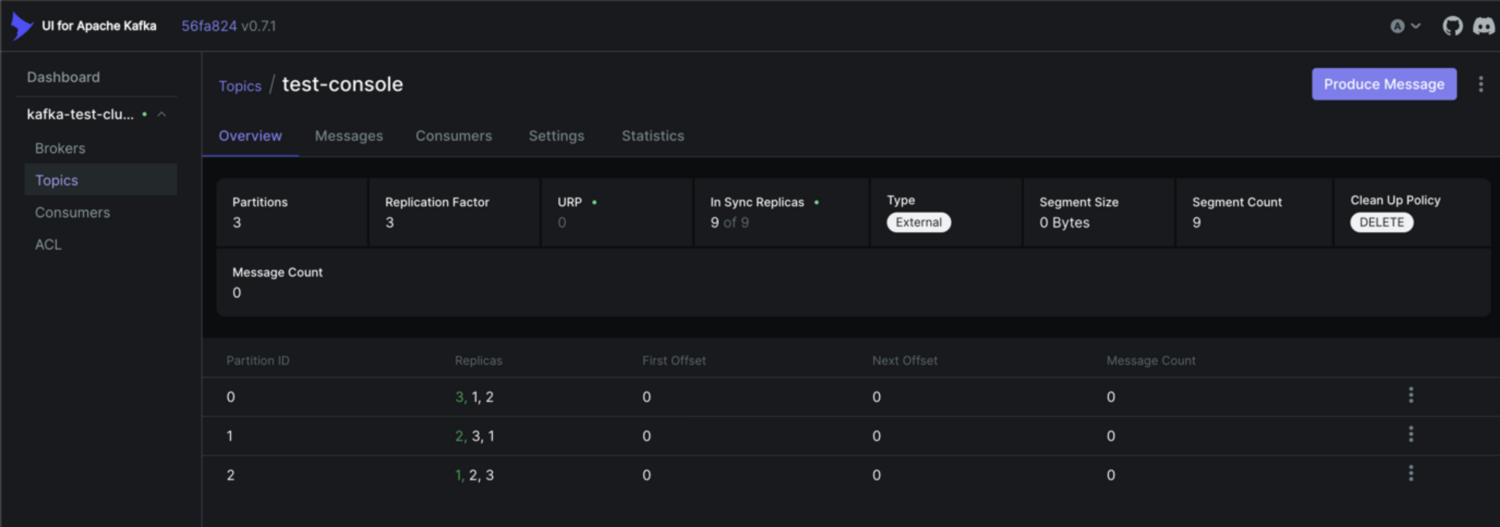The width and height of the screenshot is (1500, 527).
Task: Switch to the Messages tab
Action: 349,136
